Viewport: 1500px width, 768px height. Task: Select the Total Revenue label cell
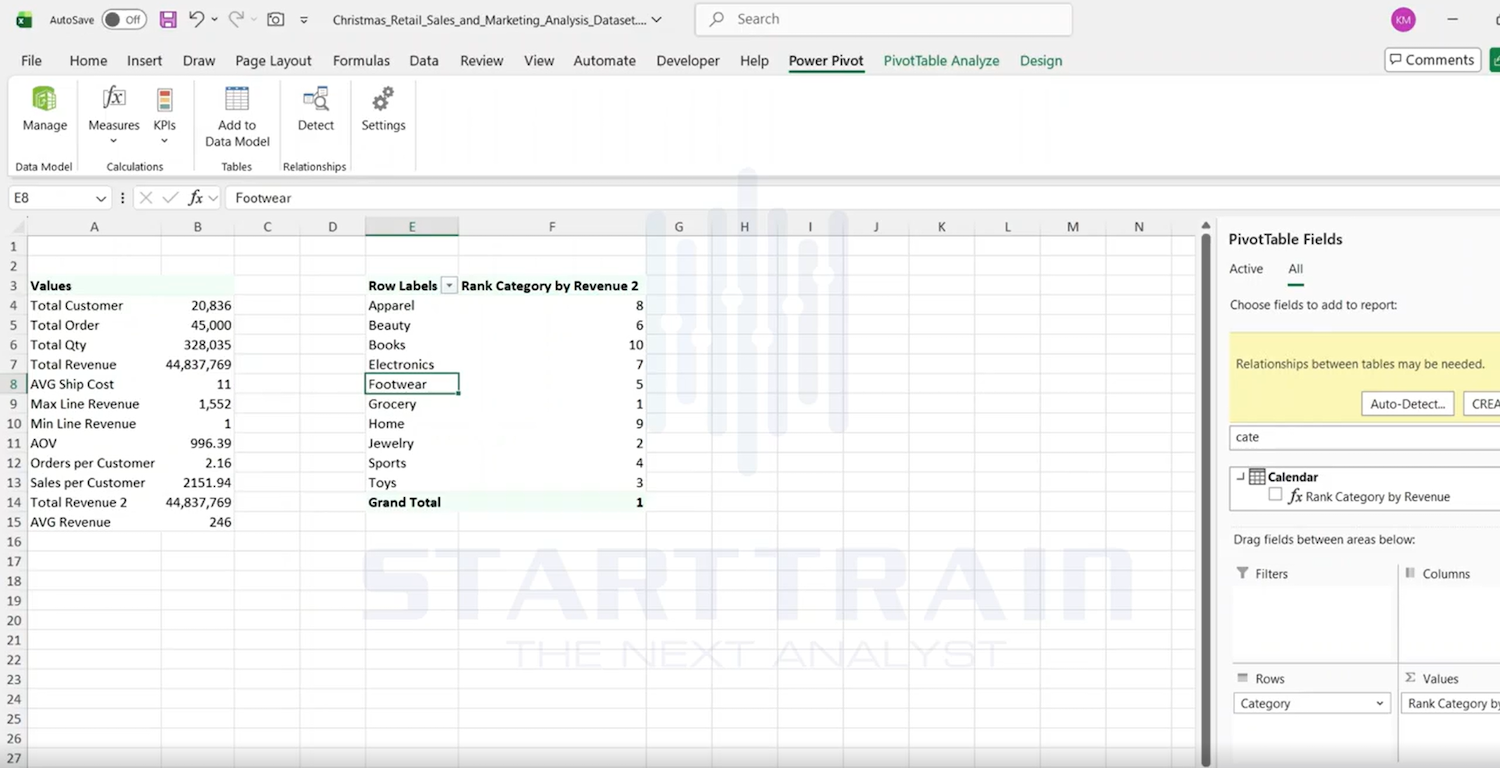[94, 365]
